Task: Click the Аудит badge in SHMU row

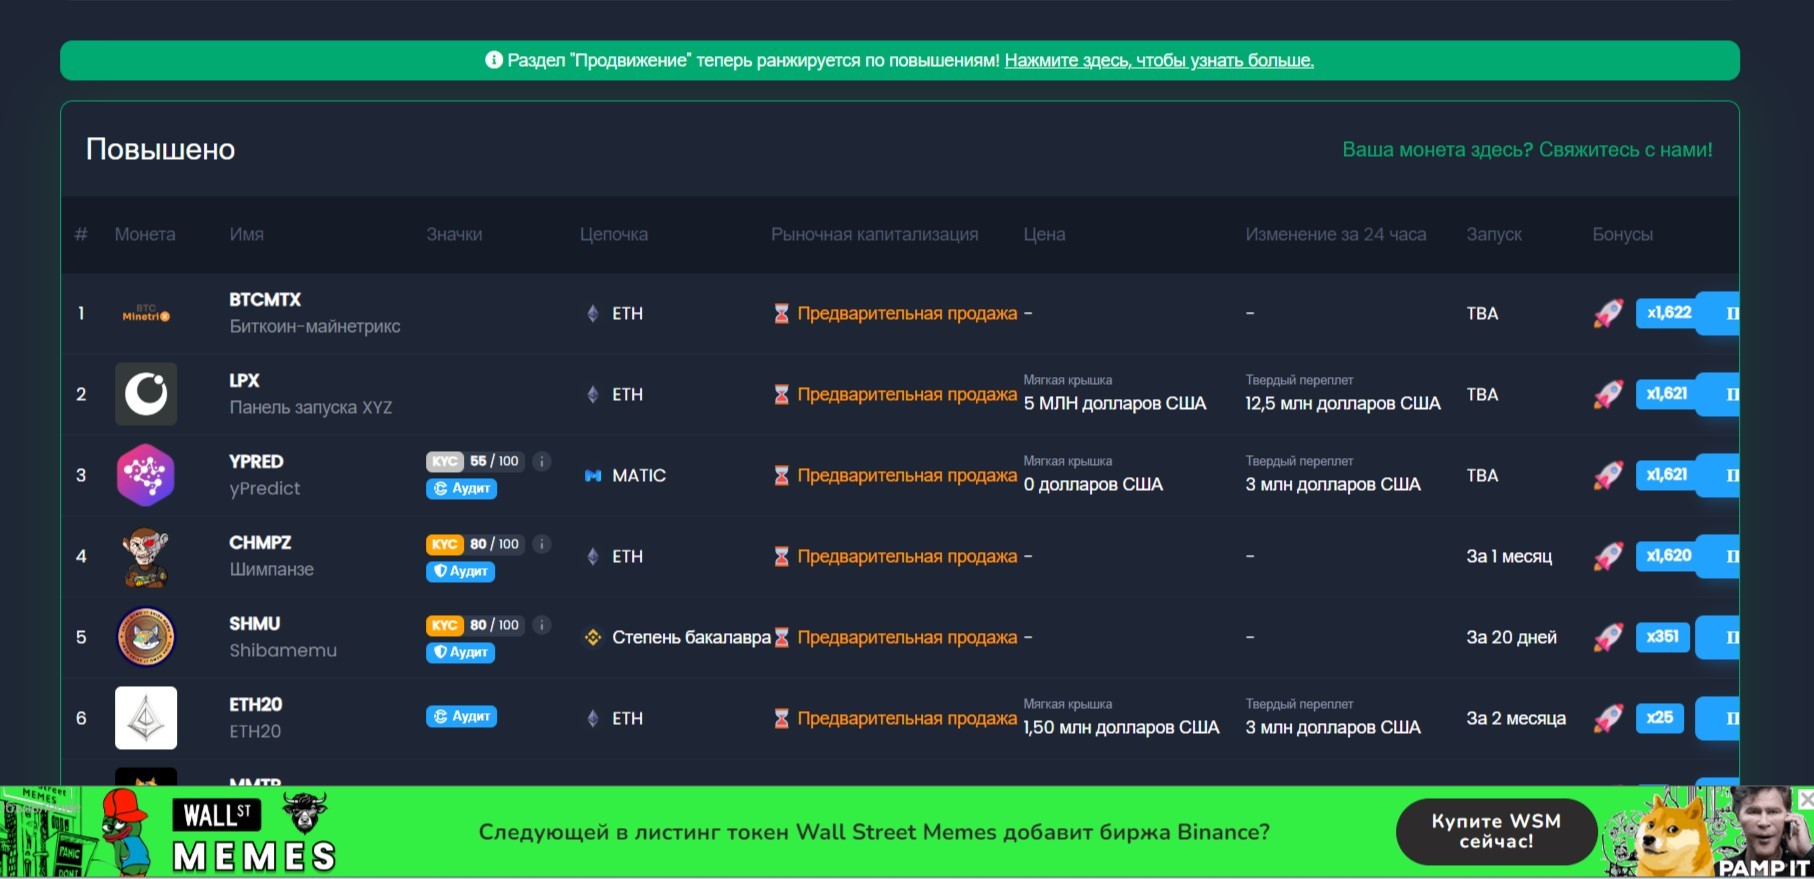Action: point(461,652)
